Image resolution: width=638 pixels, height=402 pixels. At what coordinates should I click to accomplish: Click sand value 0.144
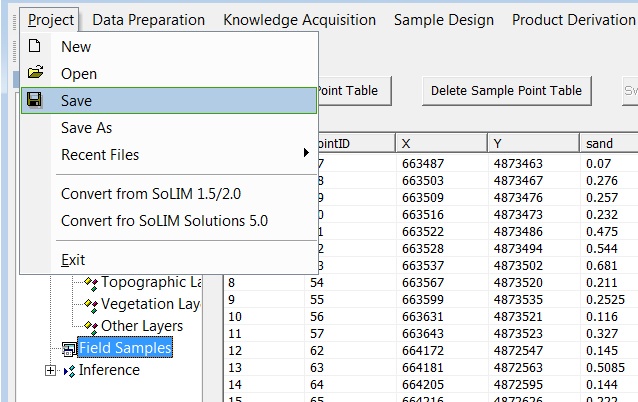609,385
